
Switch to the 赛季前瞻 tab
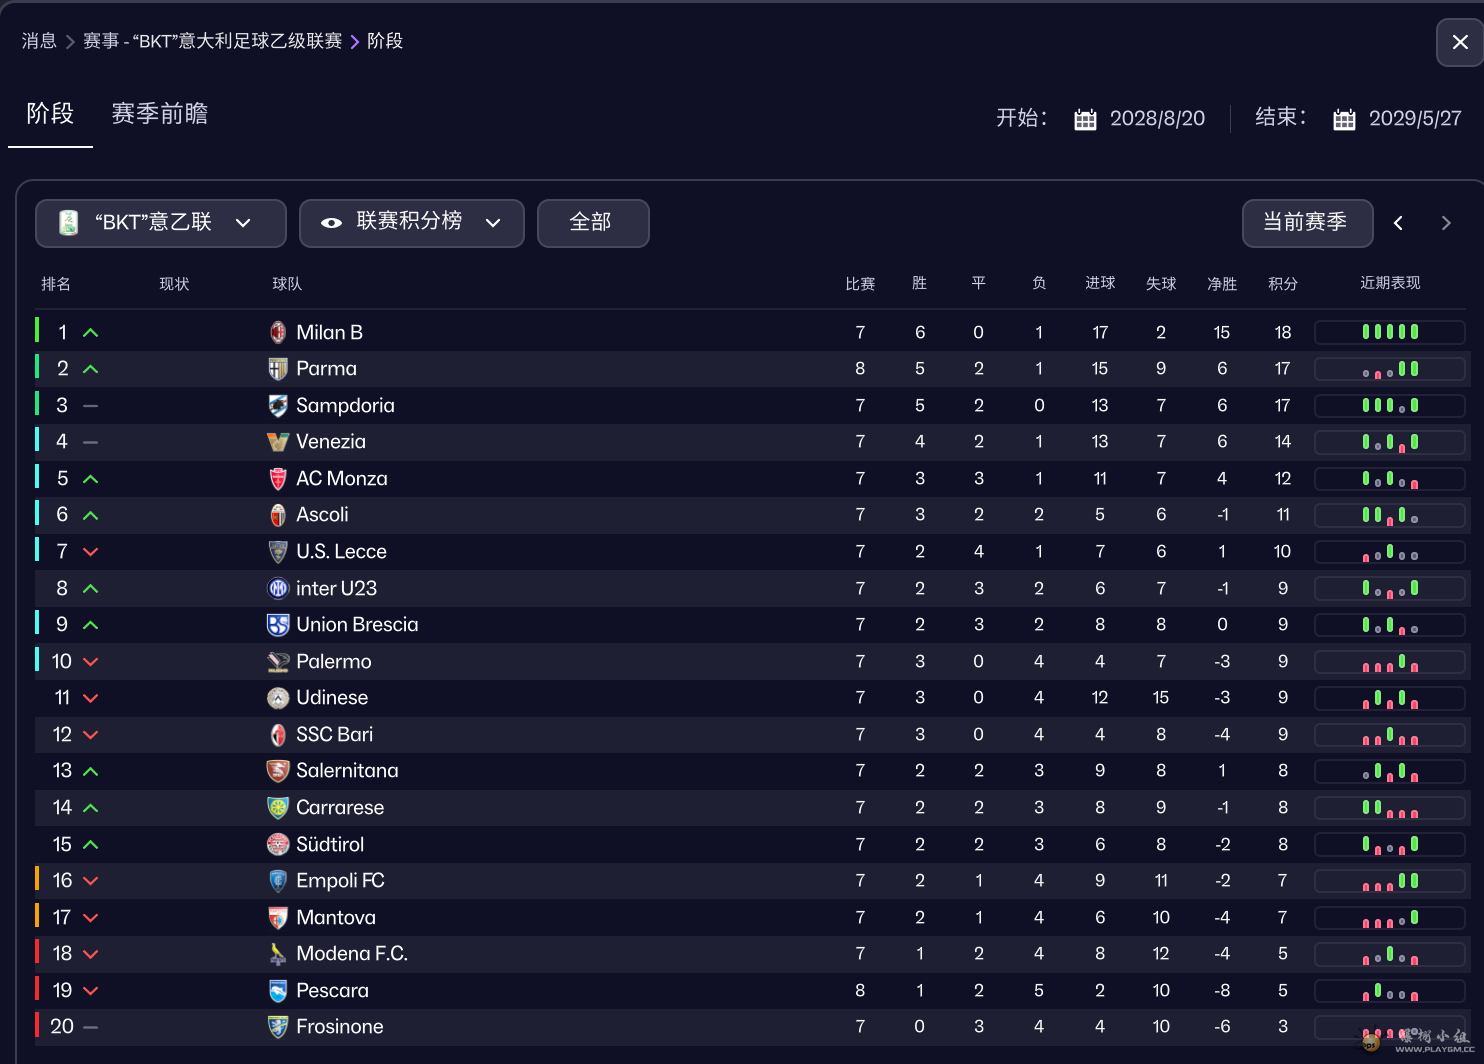point(160,114)
